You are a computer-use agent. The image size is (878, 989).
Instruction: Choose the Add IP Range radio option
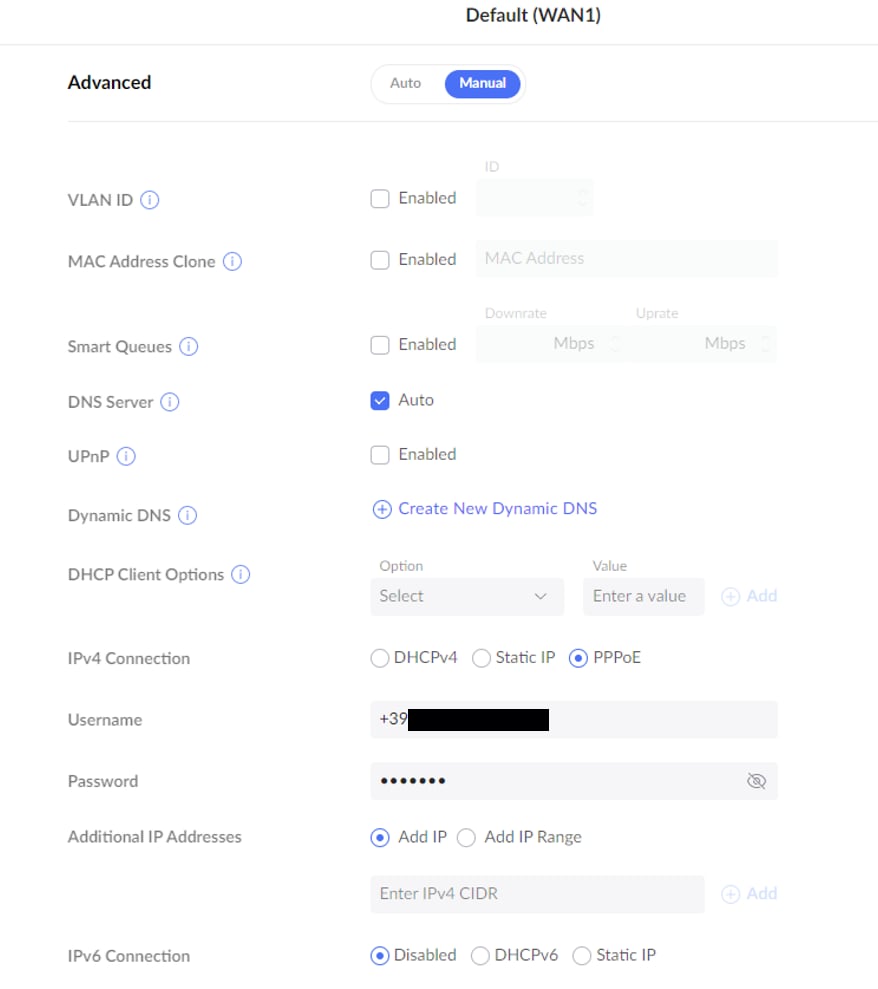click(466, 838)
